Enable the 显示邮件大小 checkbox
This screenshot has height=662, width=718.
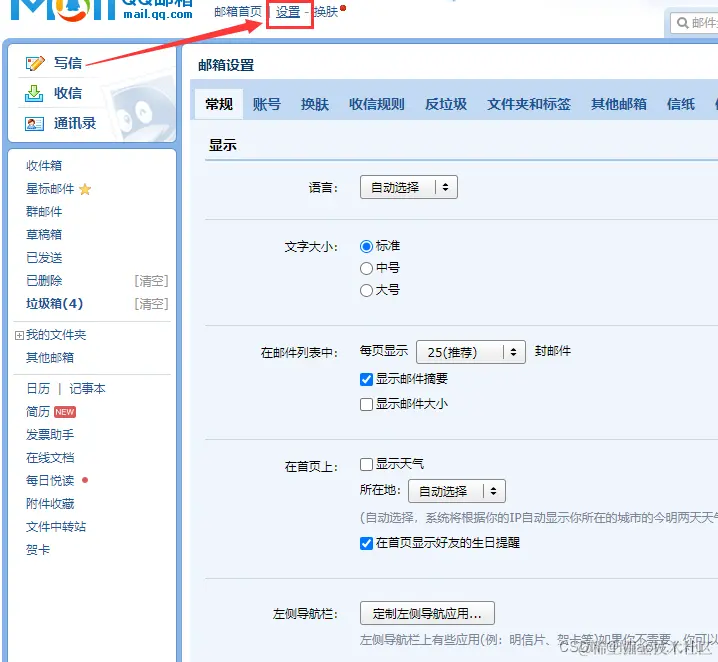(366, 404)
